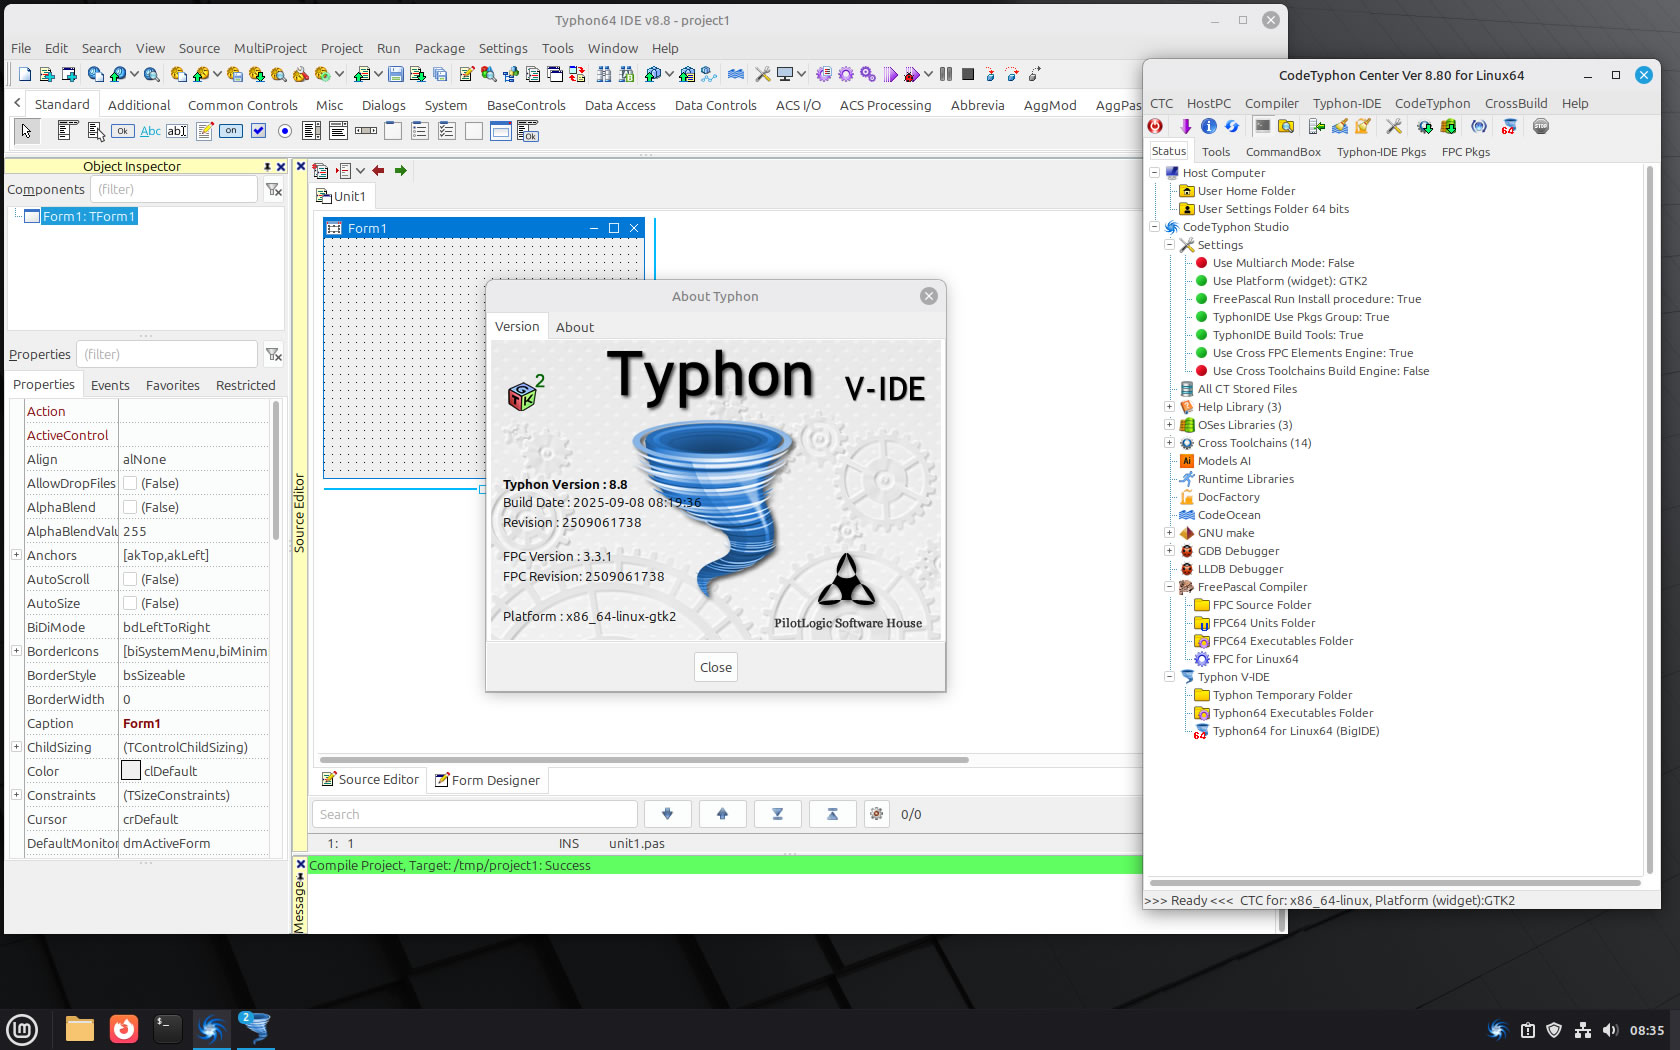Select the TScrollBar component in the palette
The image size is (1680, 1050).
(366, 131)
